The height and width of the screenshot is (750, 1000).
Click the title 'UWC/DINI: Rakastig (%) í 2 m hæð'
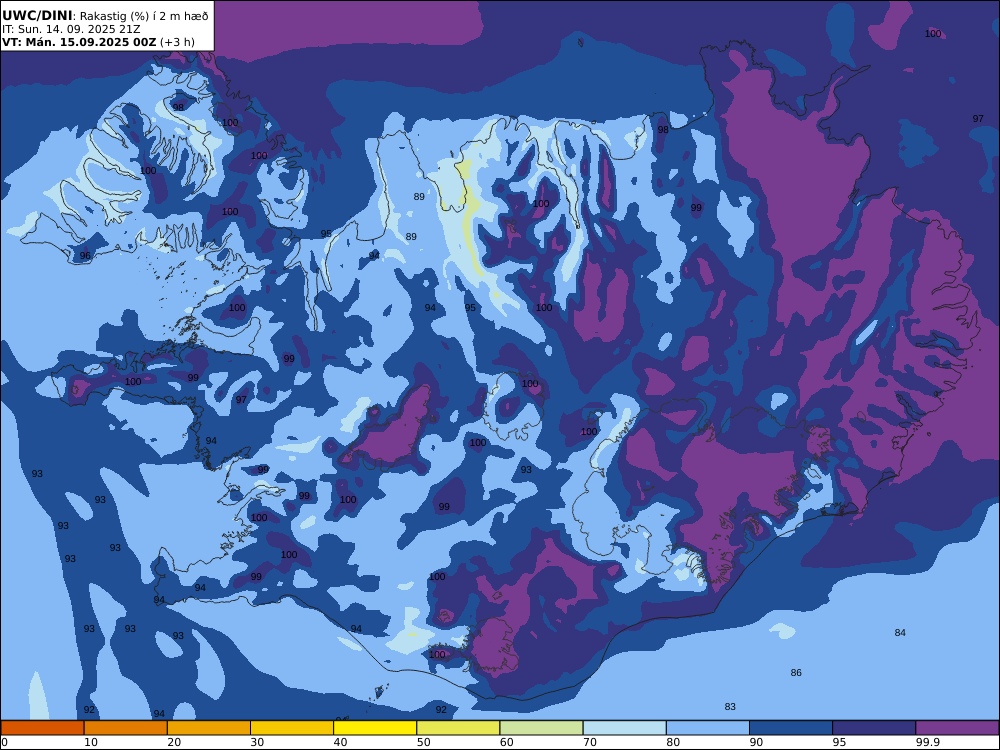pyautogui.click(x=105, y=16)
